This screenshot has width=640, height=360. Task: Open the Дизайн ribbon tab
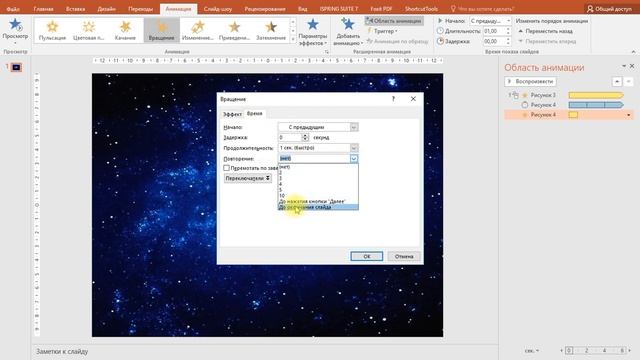[107, 9]
